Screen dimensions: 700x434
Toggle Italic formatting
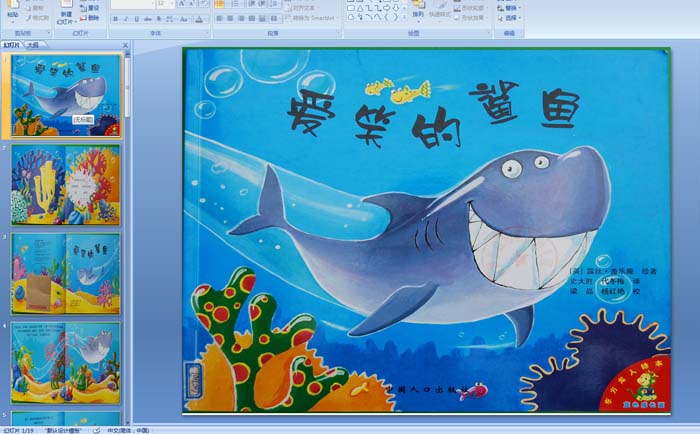(126, 19)
